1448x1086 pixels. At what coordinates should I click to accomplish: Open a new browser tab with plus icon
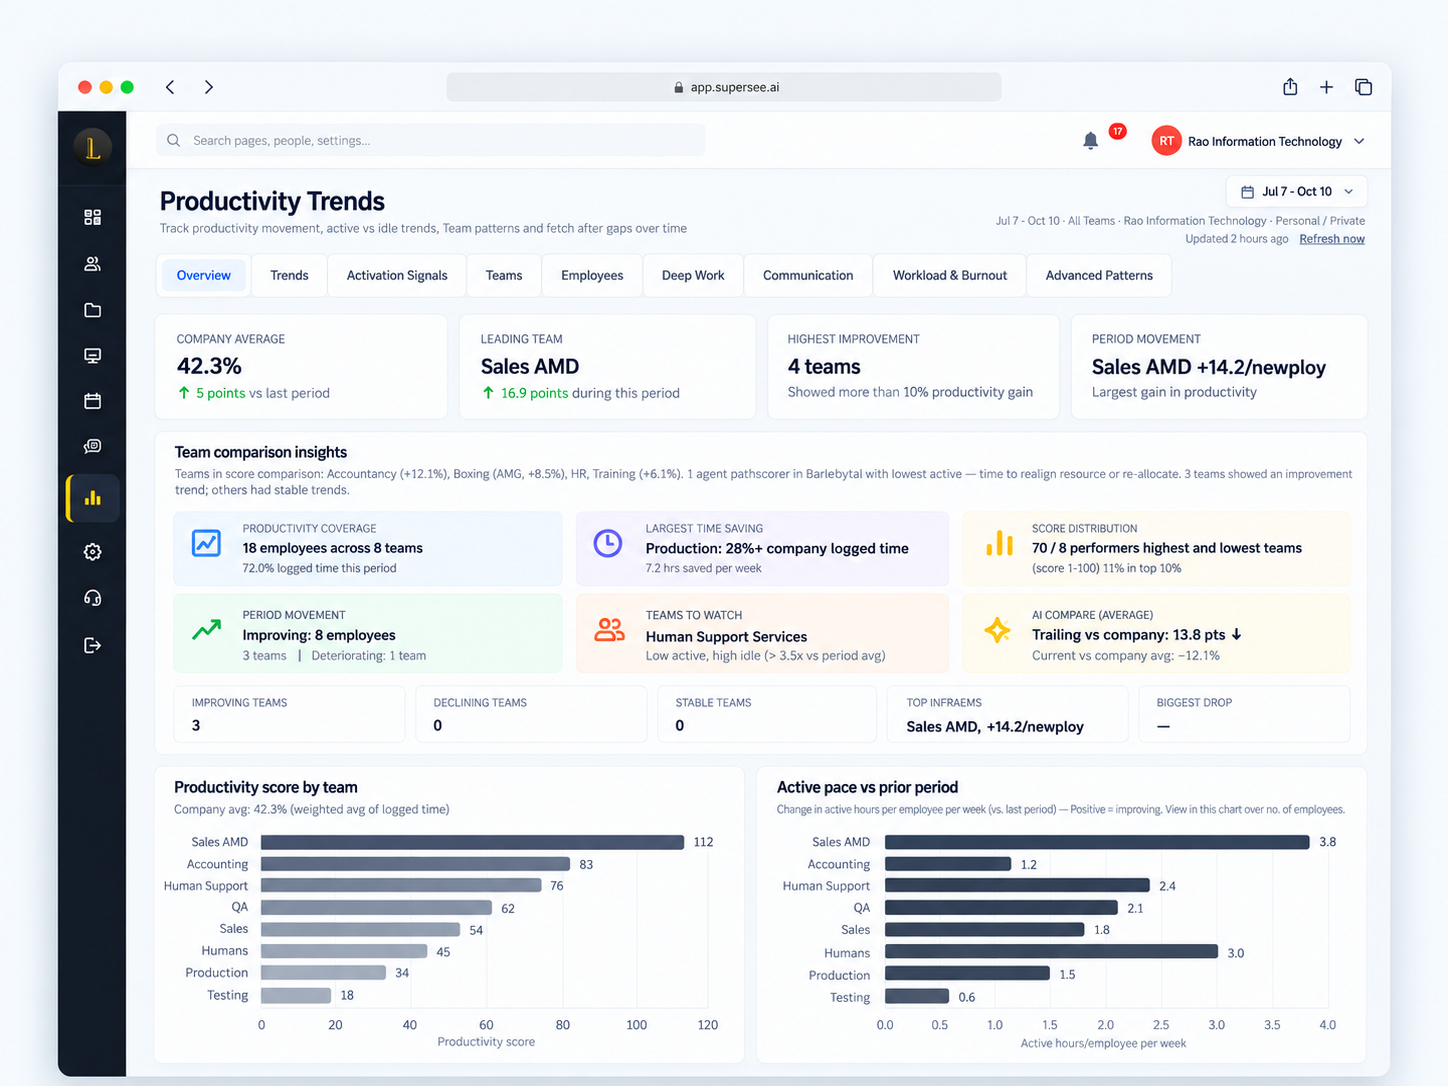point(1326,87)
